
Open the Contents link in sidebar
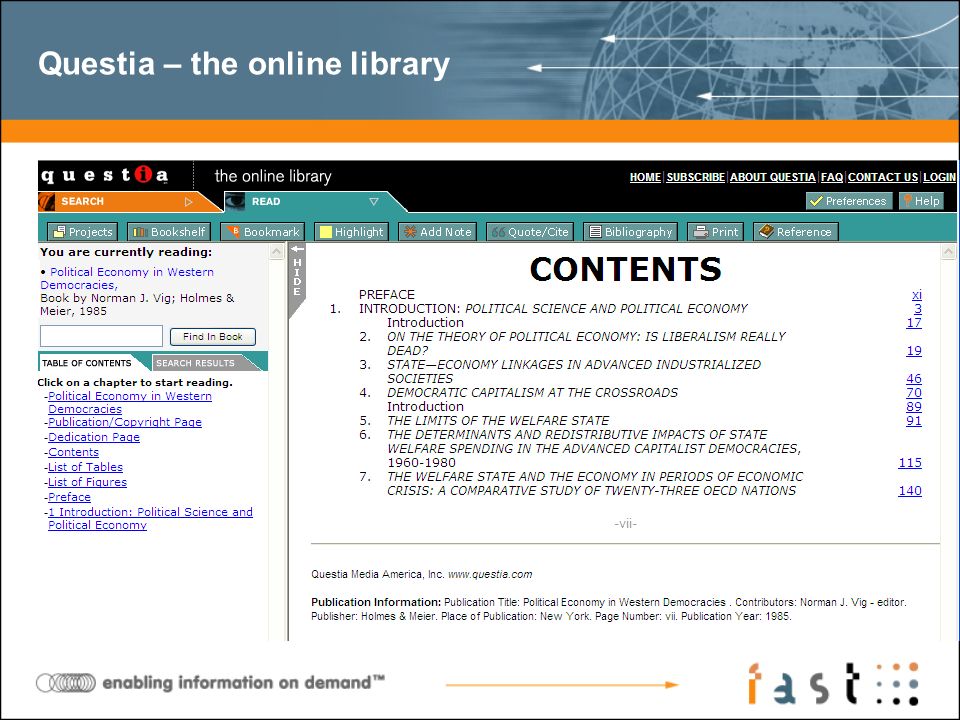[x=73, y=452]
